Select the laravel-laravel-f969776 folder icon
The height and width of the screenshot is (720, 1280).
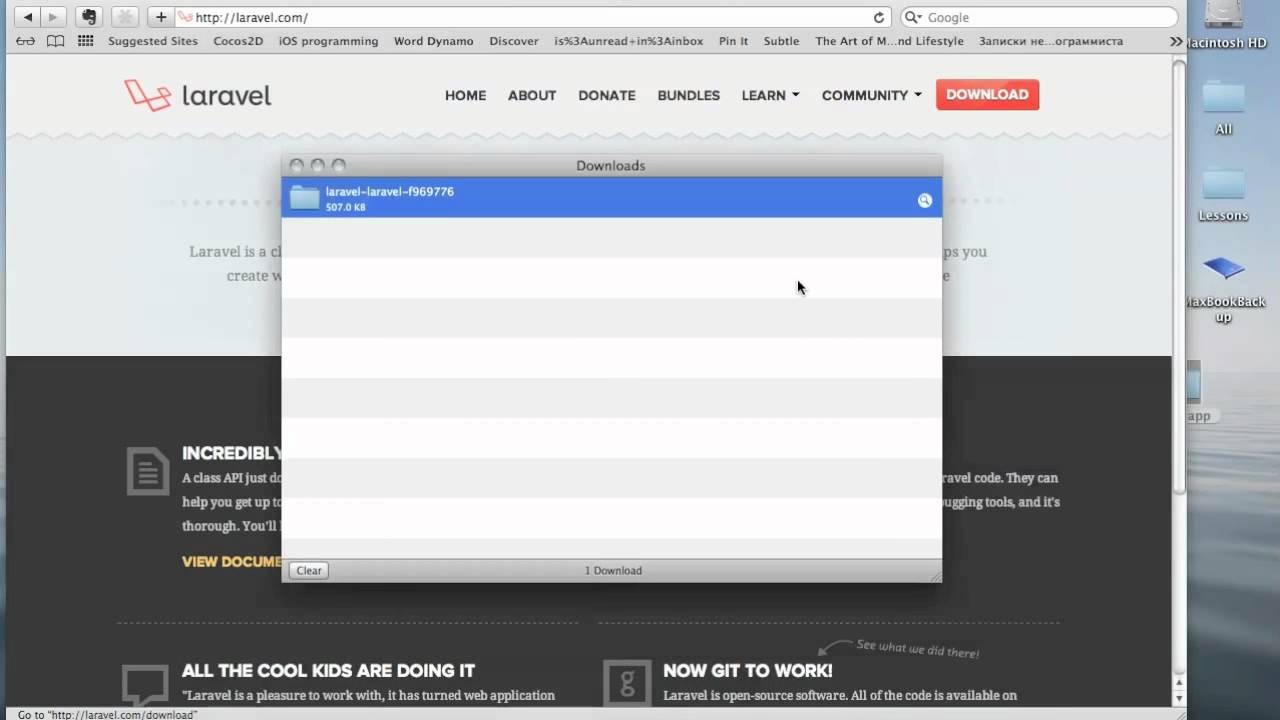[304, 198]
